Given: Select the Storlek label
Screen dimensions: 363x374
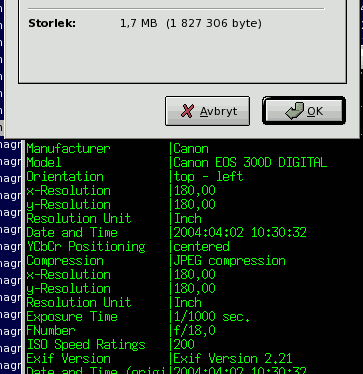Looking at the screenshot, I should coord(52,24).
